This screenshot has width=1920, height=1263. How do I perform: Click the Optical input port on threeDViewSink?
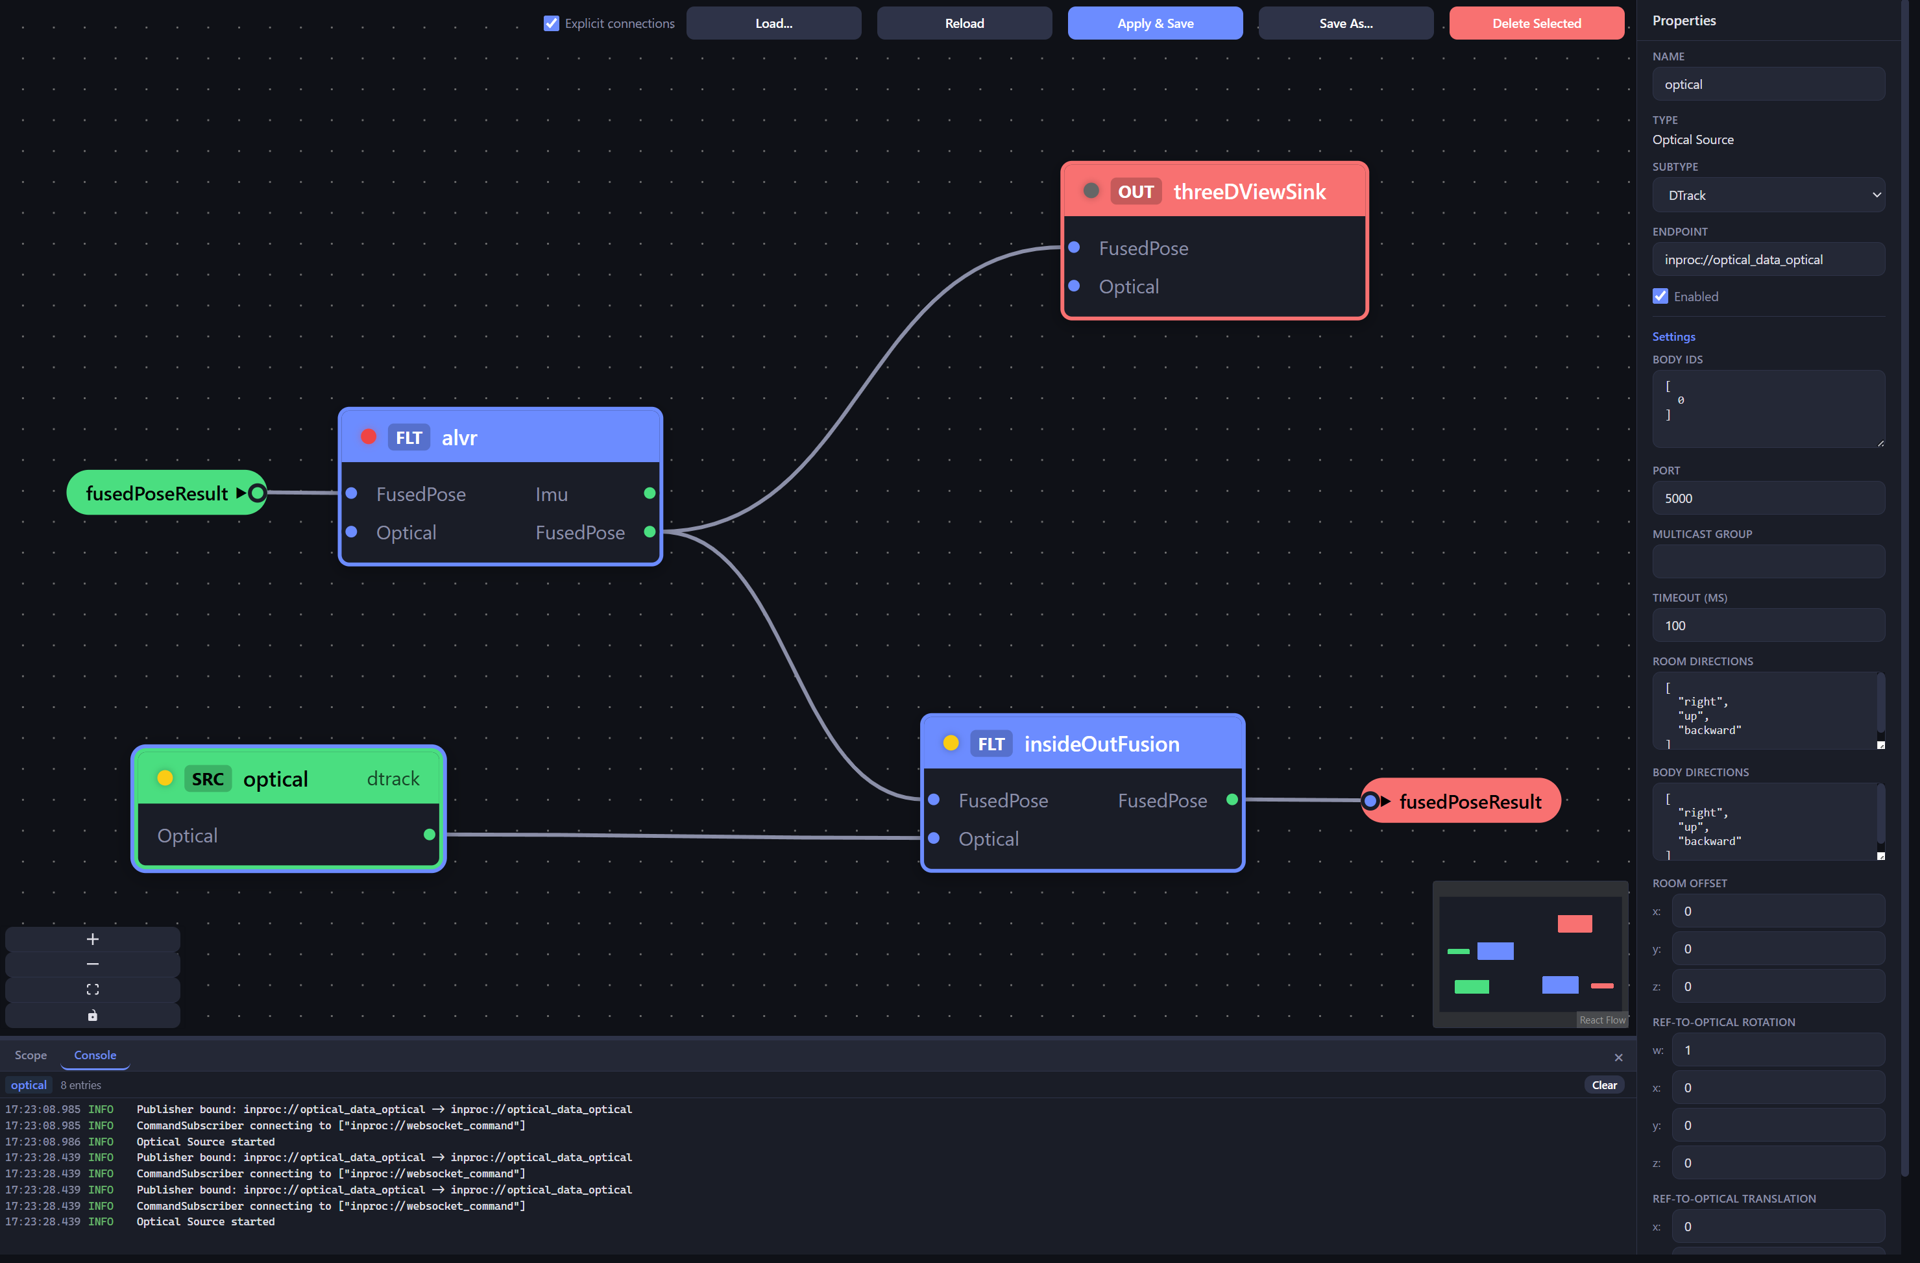(x=1074, y=285)
